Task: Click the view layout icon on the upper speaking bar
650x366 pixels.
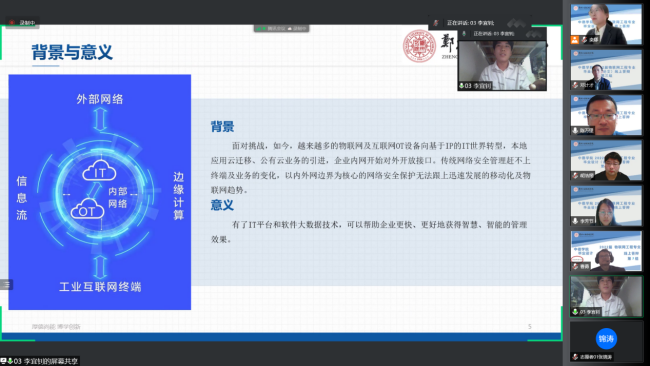Action: click(x=516, y=23)
